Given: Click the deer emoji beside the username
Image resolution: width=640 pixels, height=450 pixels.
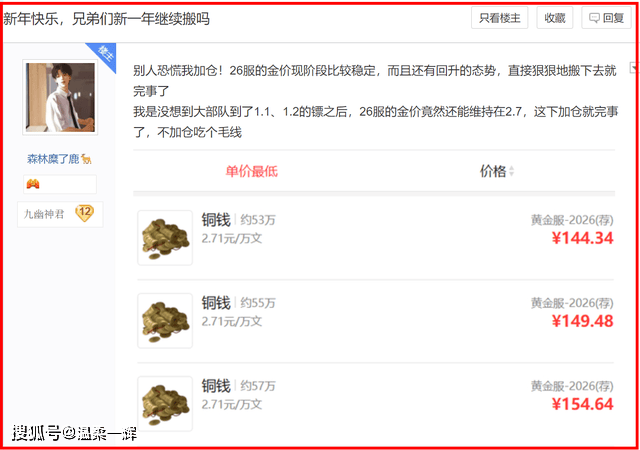Looking at the screenshot, I should [x=86, y=159].
